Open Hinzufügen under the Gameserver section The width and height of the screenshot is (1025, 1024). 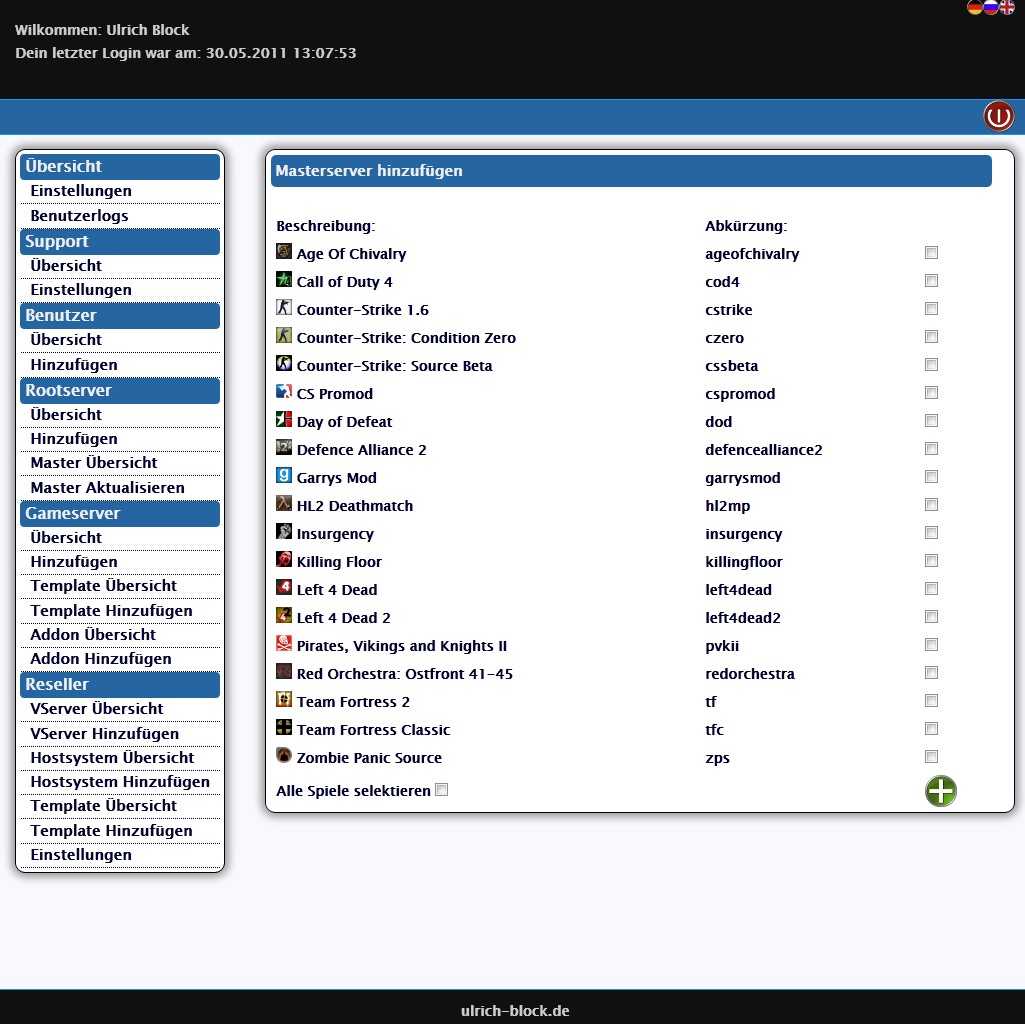click(74, 562)
